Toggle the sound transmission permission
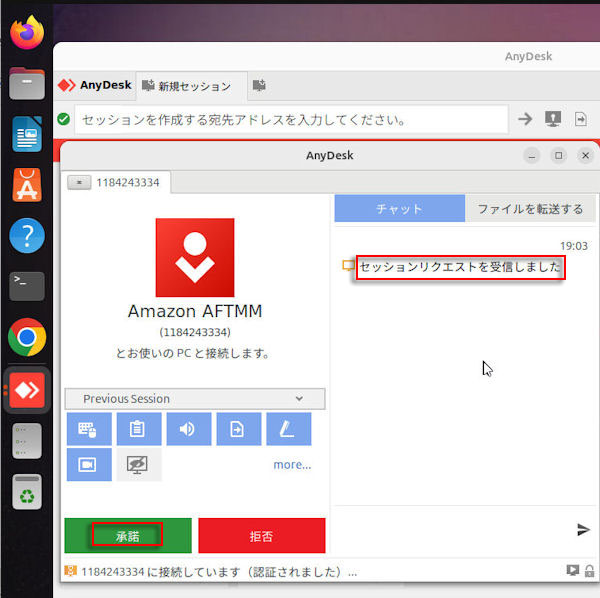 click(189, 429)
